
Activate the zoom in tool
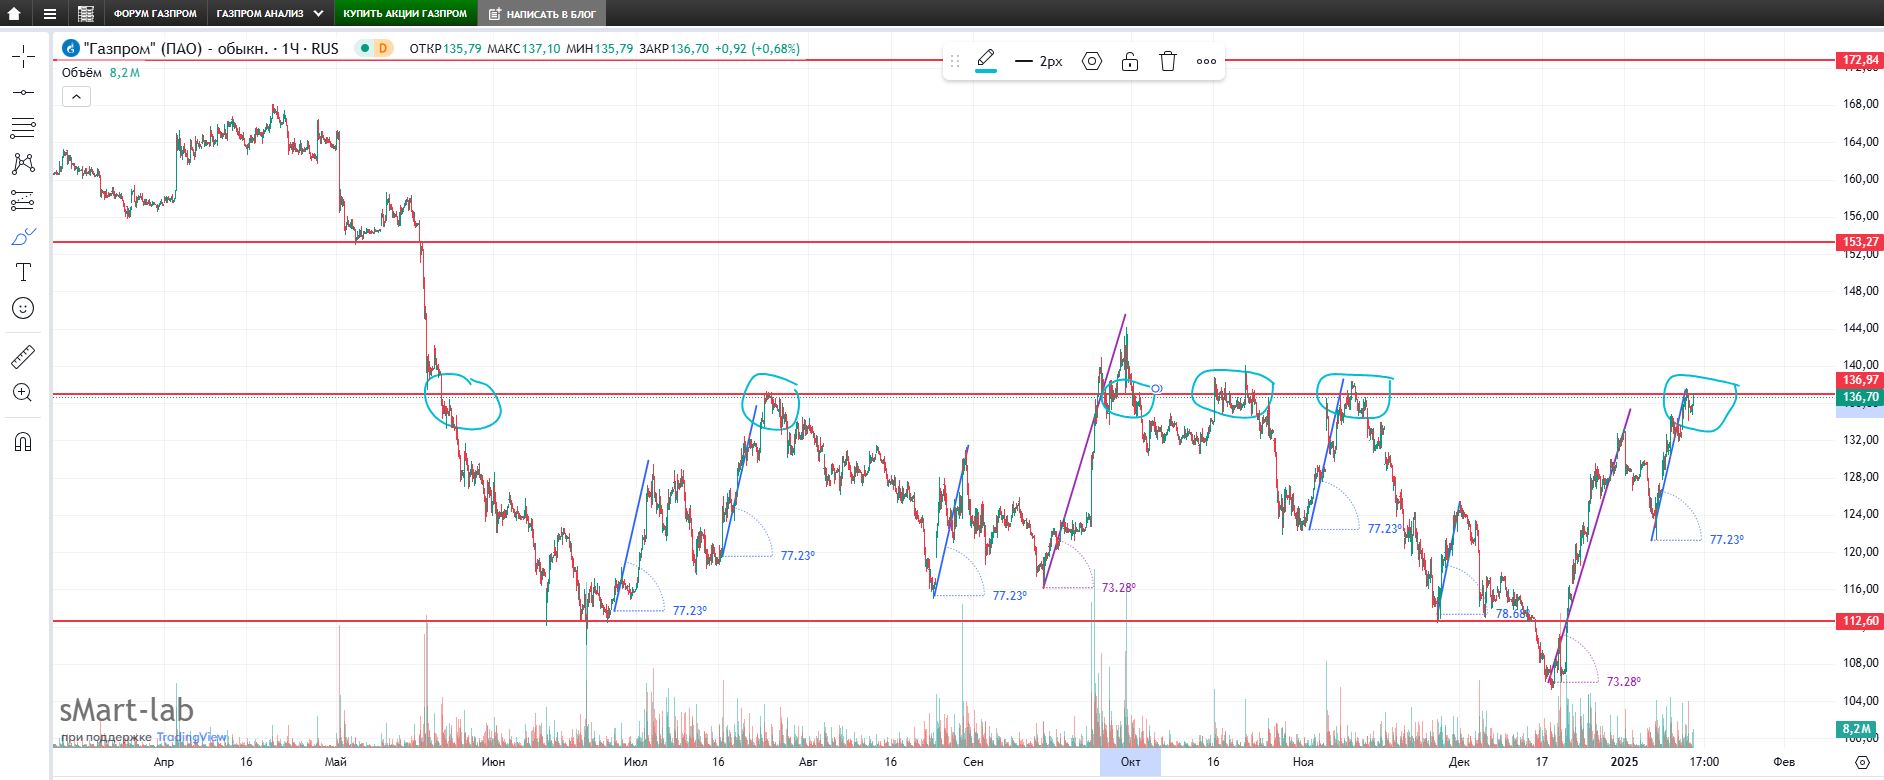pyautogui.click(x=23, y=392)
